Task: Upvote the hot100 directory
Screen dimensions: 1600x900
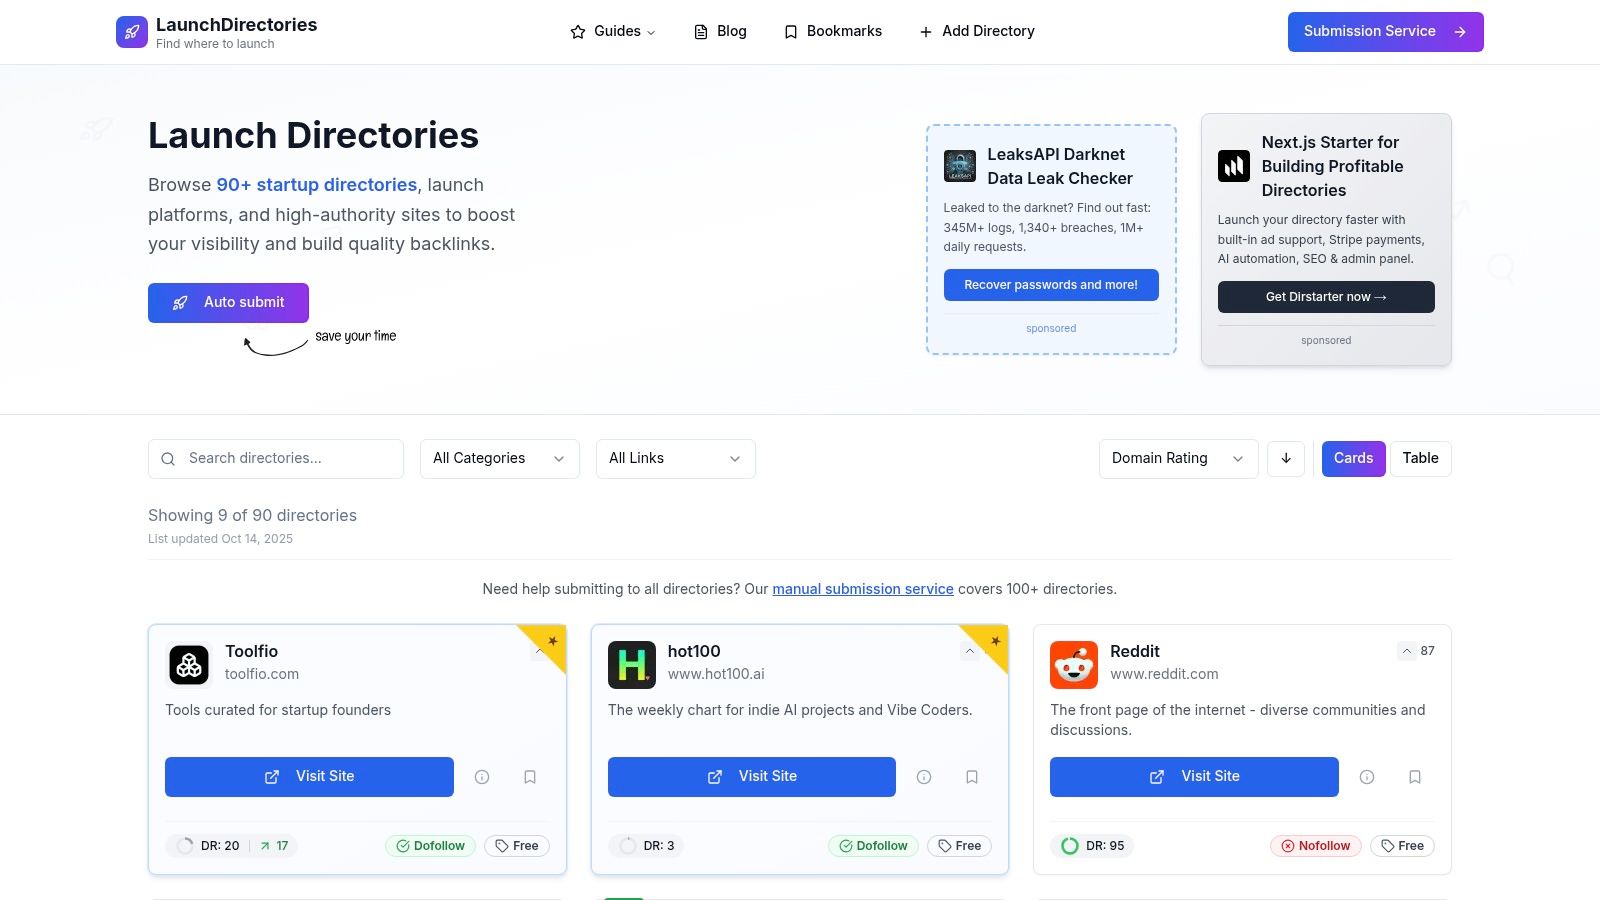Action: pos(969,650)
